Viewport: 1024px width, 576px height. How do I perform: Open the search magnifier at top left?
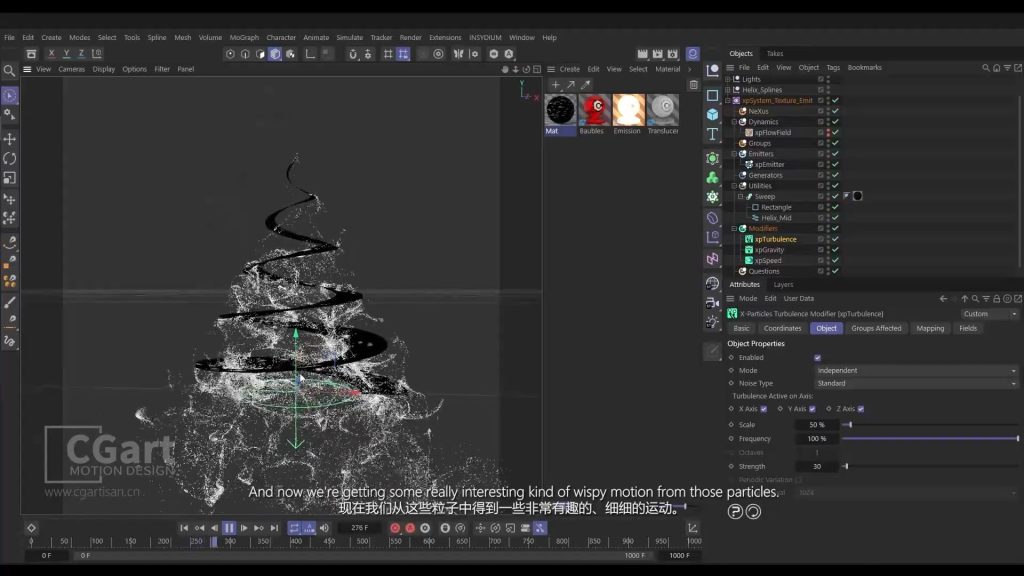9,71
